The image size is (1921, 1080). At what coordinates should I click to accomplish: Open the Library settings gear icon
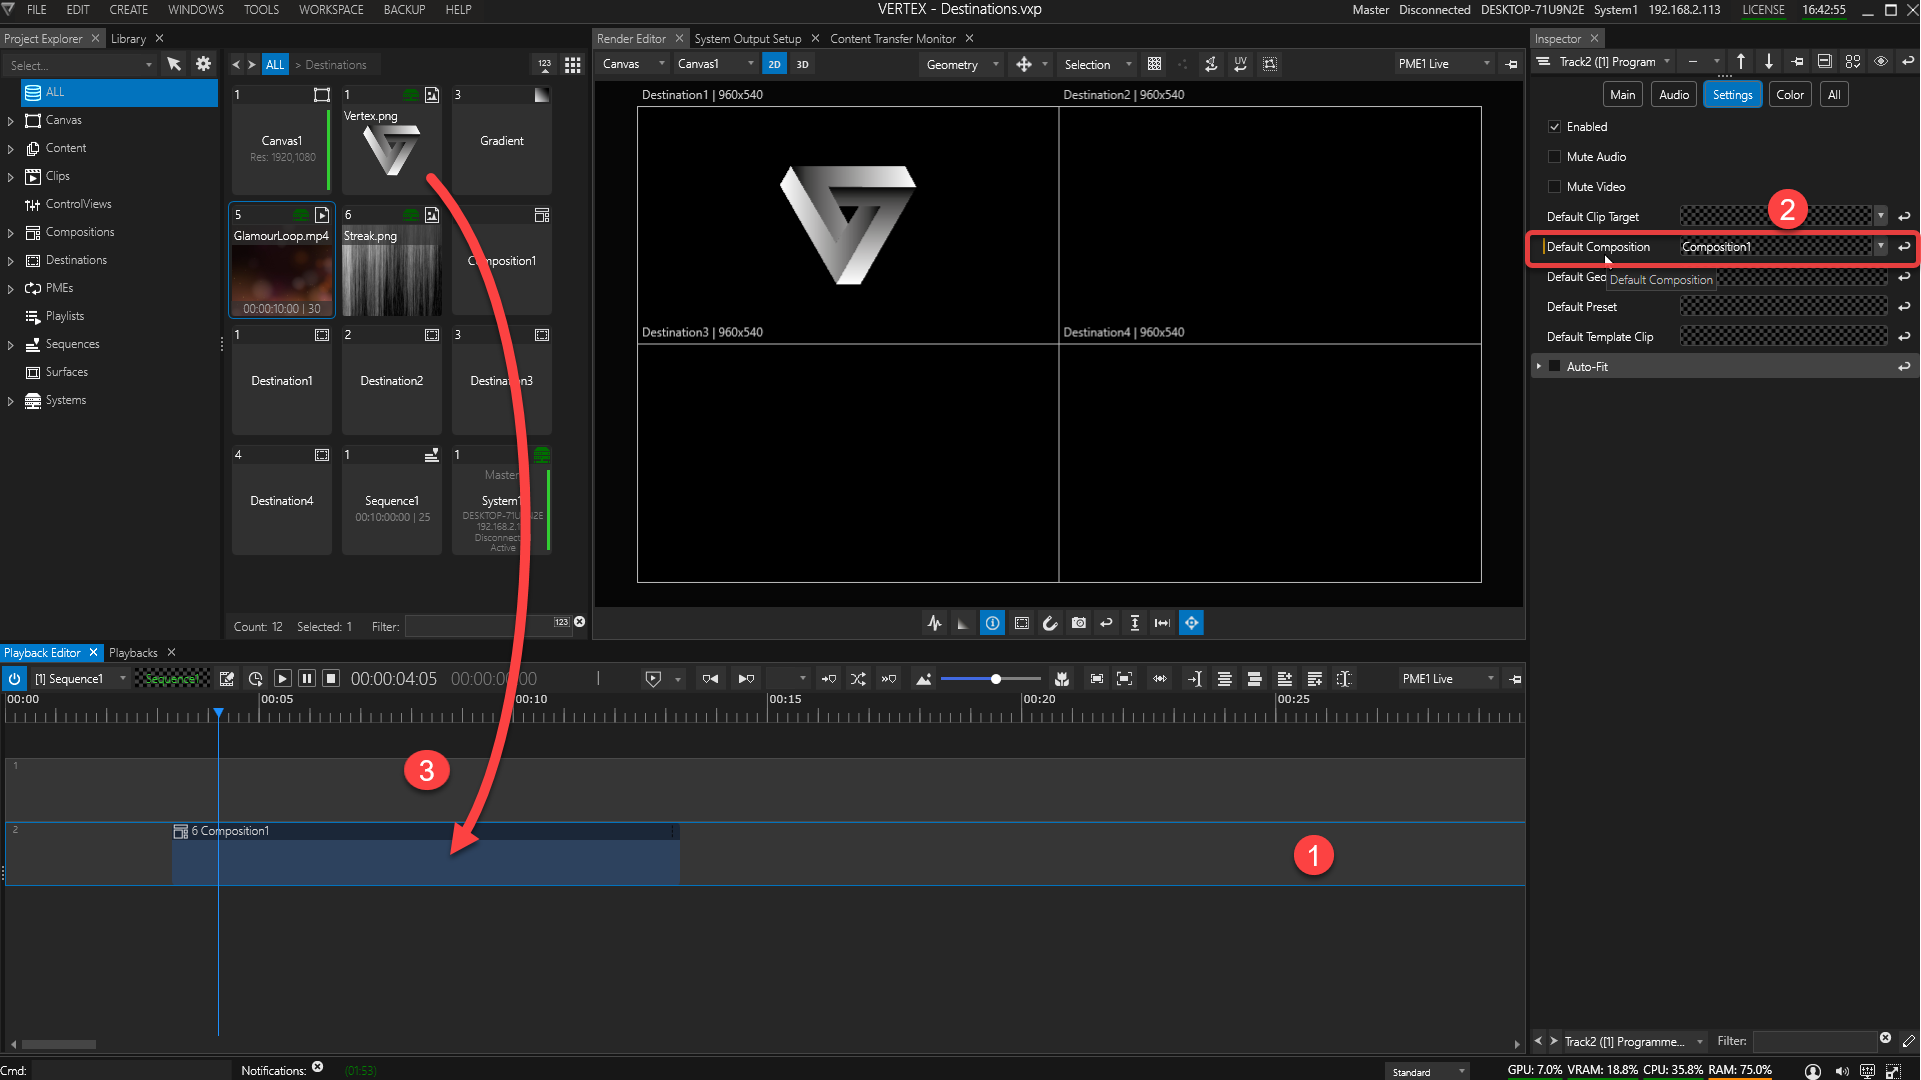pyautogui.click(x=203, y=63)
